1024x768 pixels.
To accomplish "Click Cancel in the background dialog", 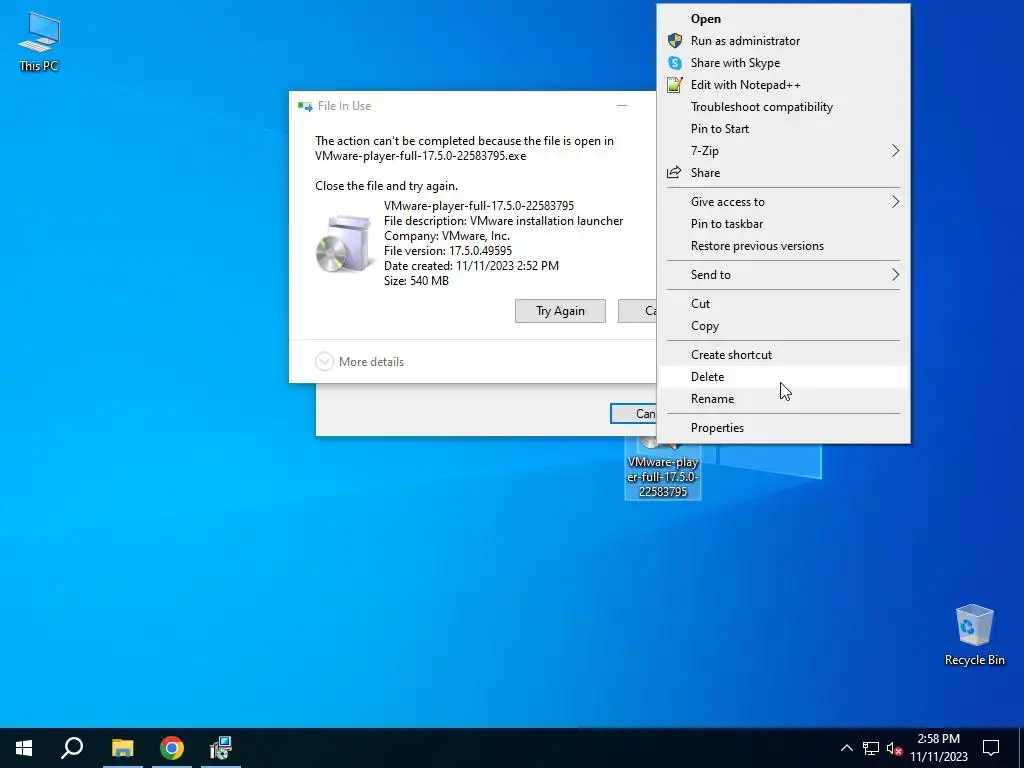I will tap(633, 413).
